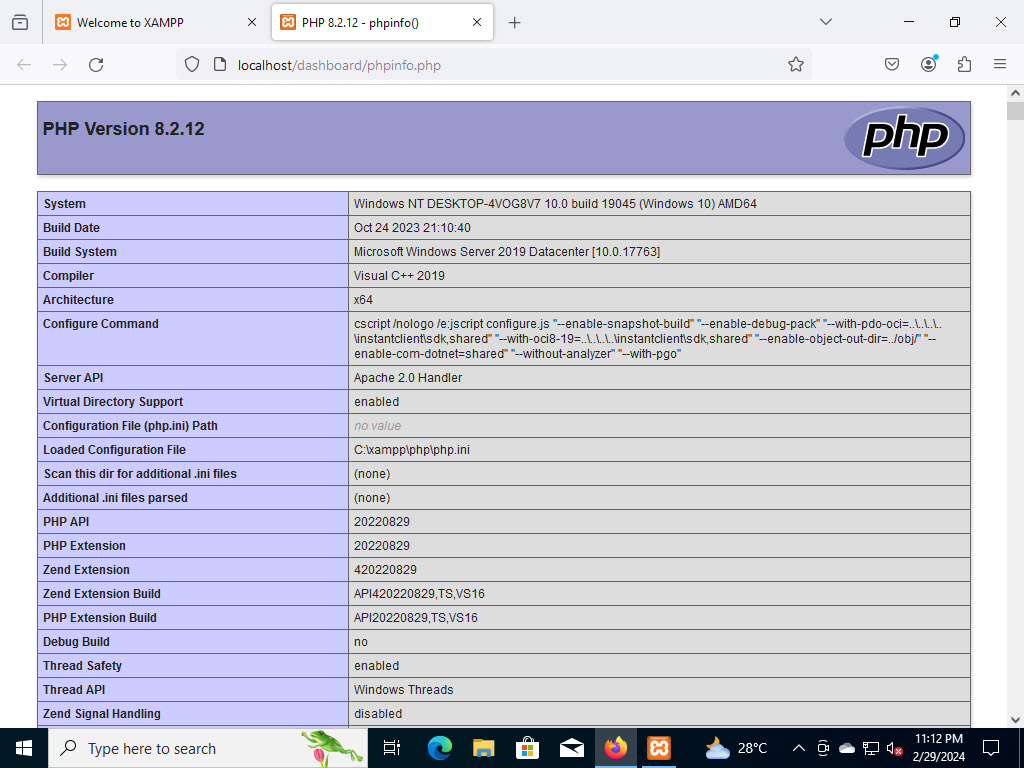
Task: Open the extensions puzzle-piece icon
Action: click(963, 63)
